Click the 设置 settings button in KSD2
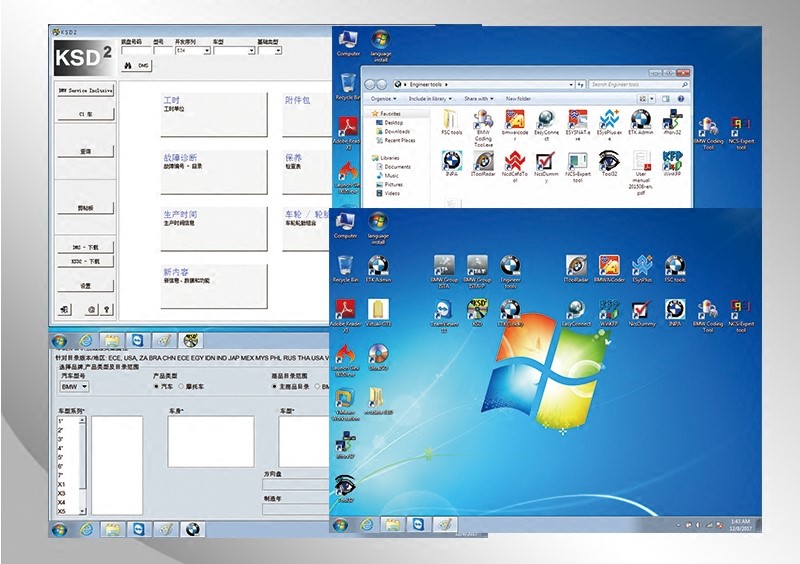 (85, 286)
